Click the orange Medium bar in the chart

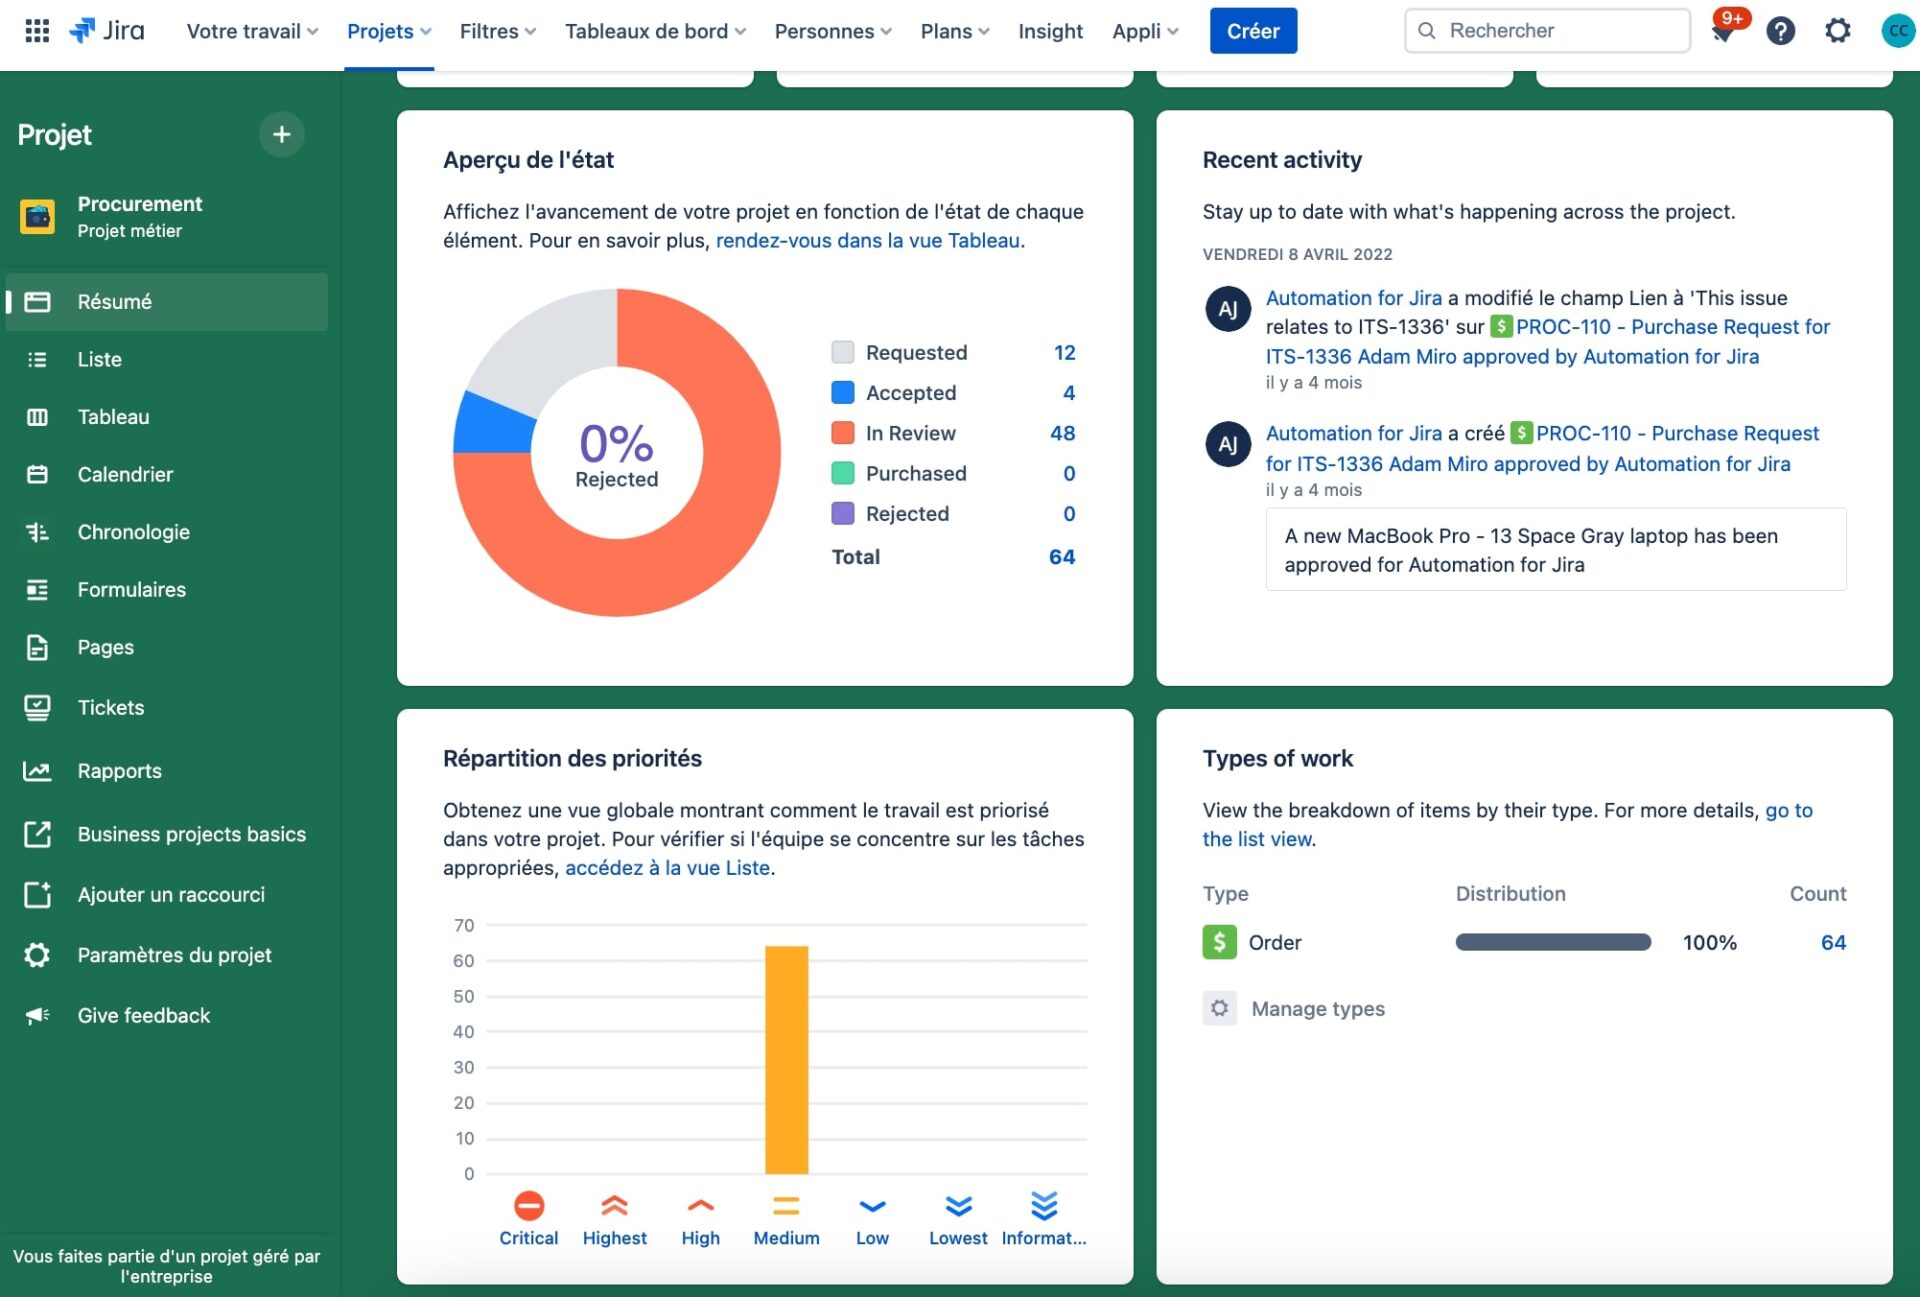pyautogui.click(x=787, y=1060)
